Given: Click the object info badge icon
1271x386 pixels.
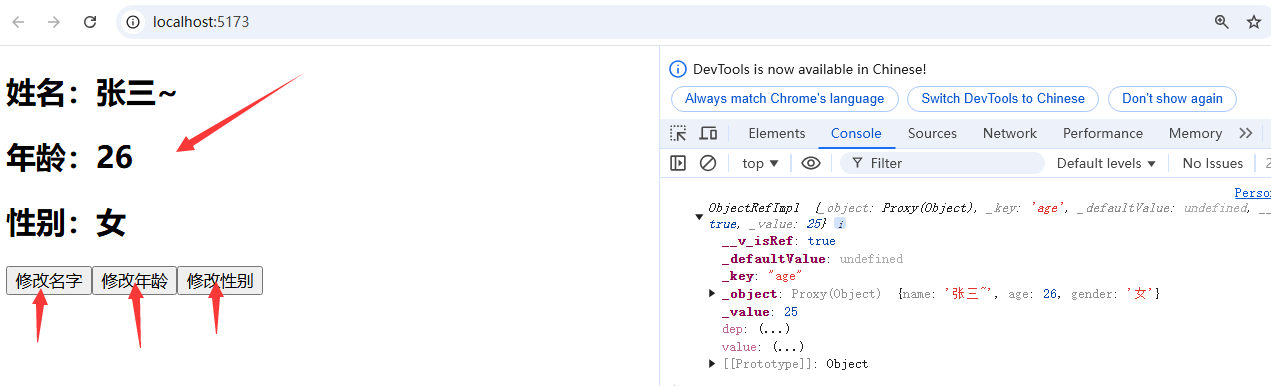Looking at the screenshot, I should coord(840,224).
